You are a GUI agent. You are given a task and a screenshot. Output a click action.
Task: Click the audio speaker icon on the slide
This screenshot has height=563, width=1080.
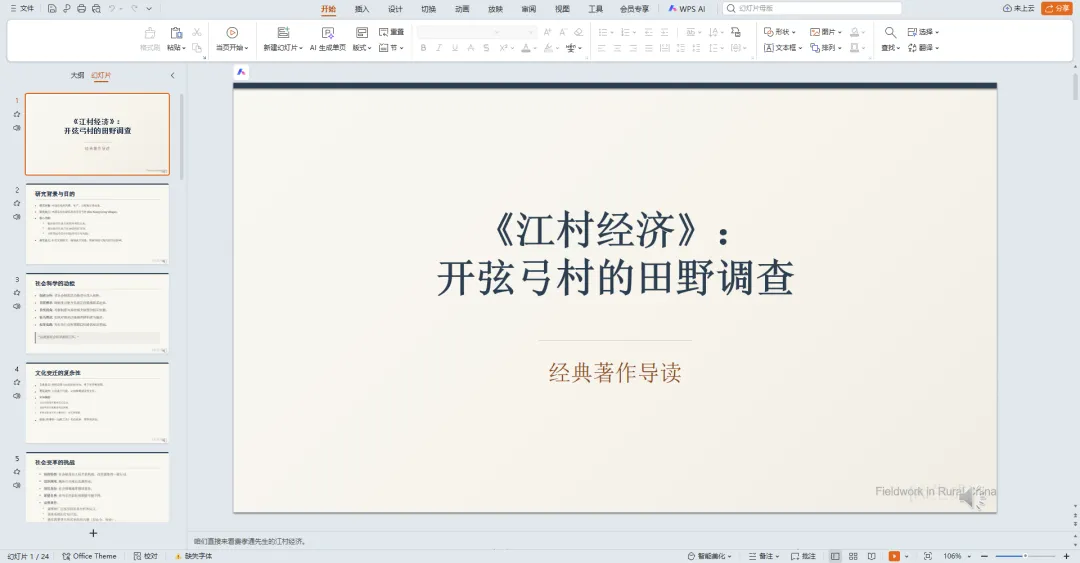972,498
